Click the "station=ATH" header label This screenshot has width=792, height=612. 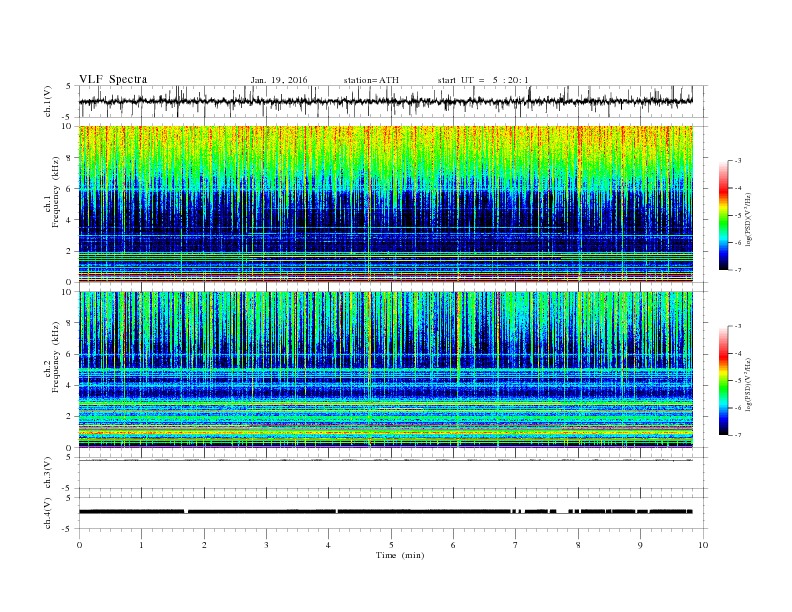[371, 80]
